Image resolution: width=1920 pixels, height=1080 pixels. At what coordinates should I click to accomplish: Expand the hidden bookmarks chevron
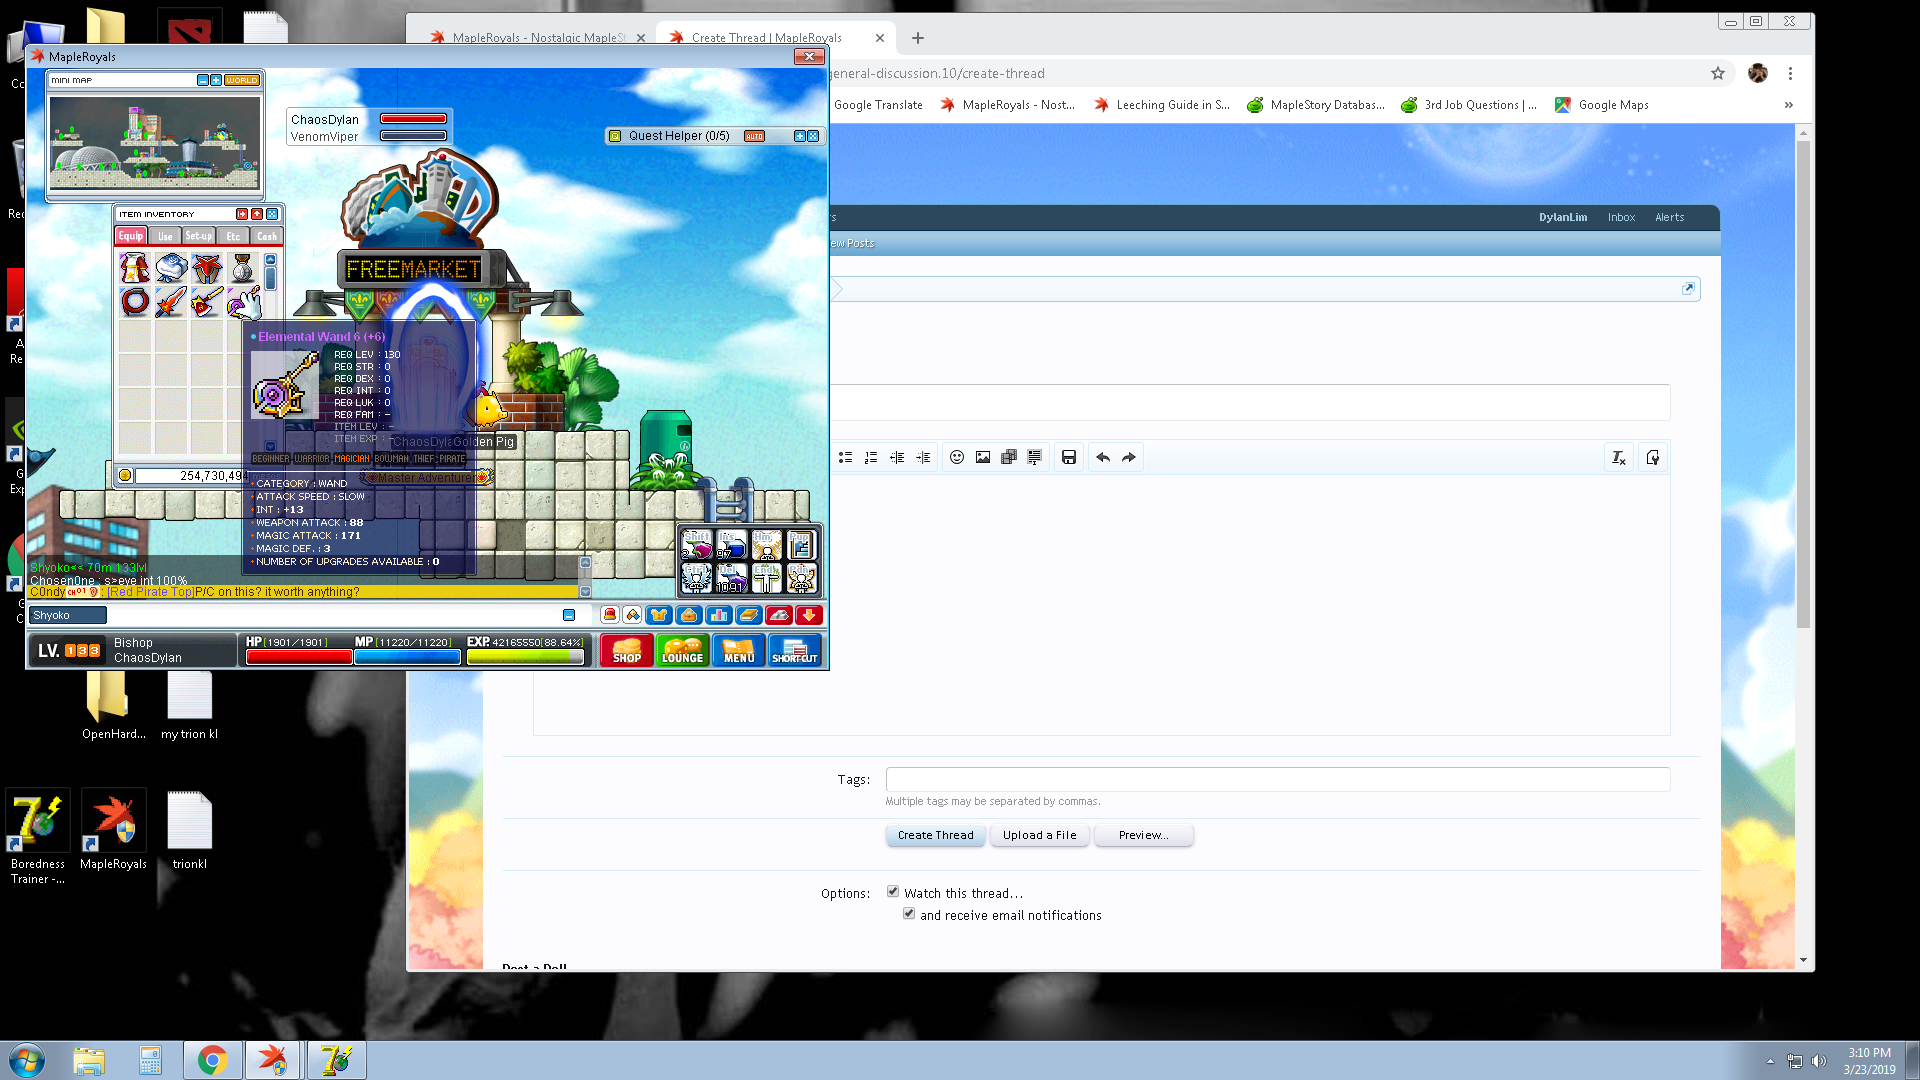[1789, 105]
